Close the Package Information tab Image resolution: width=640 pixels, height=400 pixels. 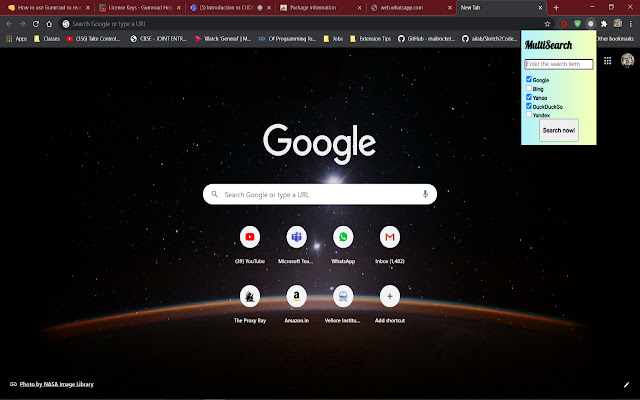click(359, 8)
